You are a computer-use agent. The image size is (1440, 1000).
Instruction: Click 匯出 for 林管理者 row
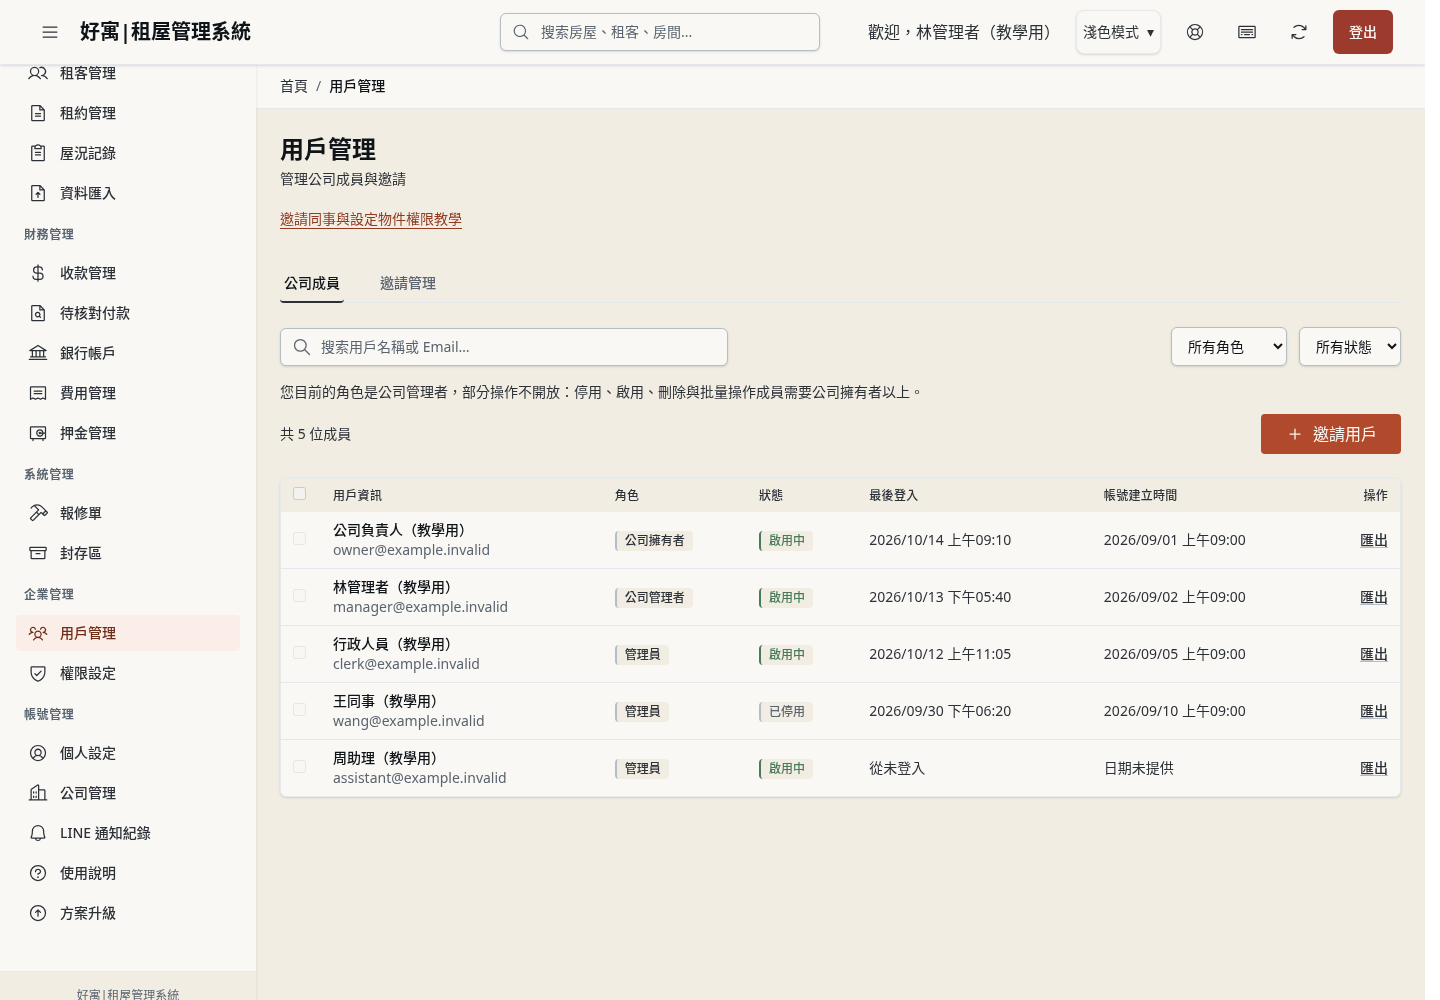[x=1374, y=597]
